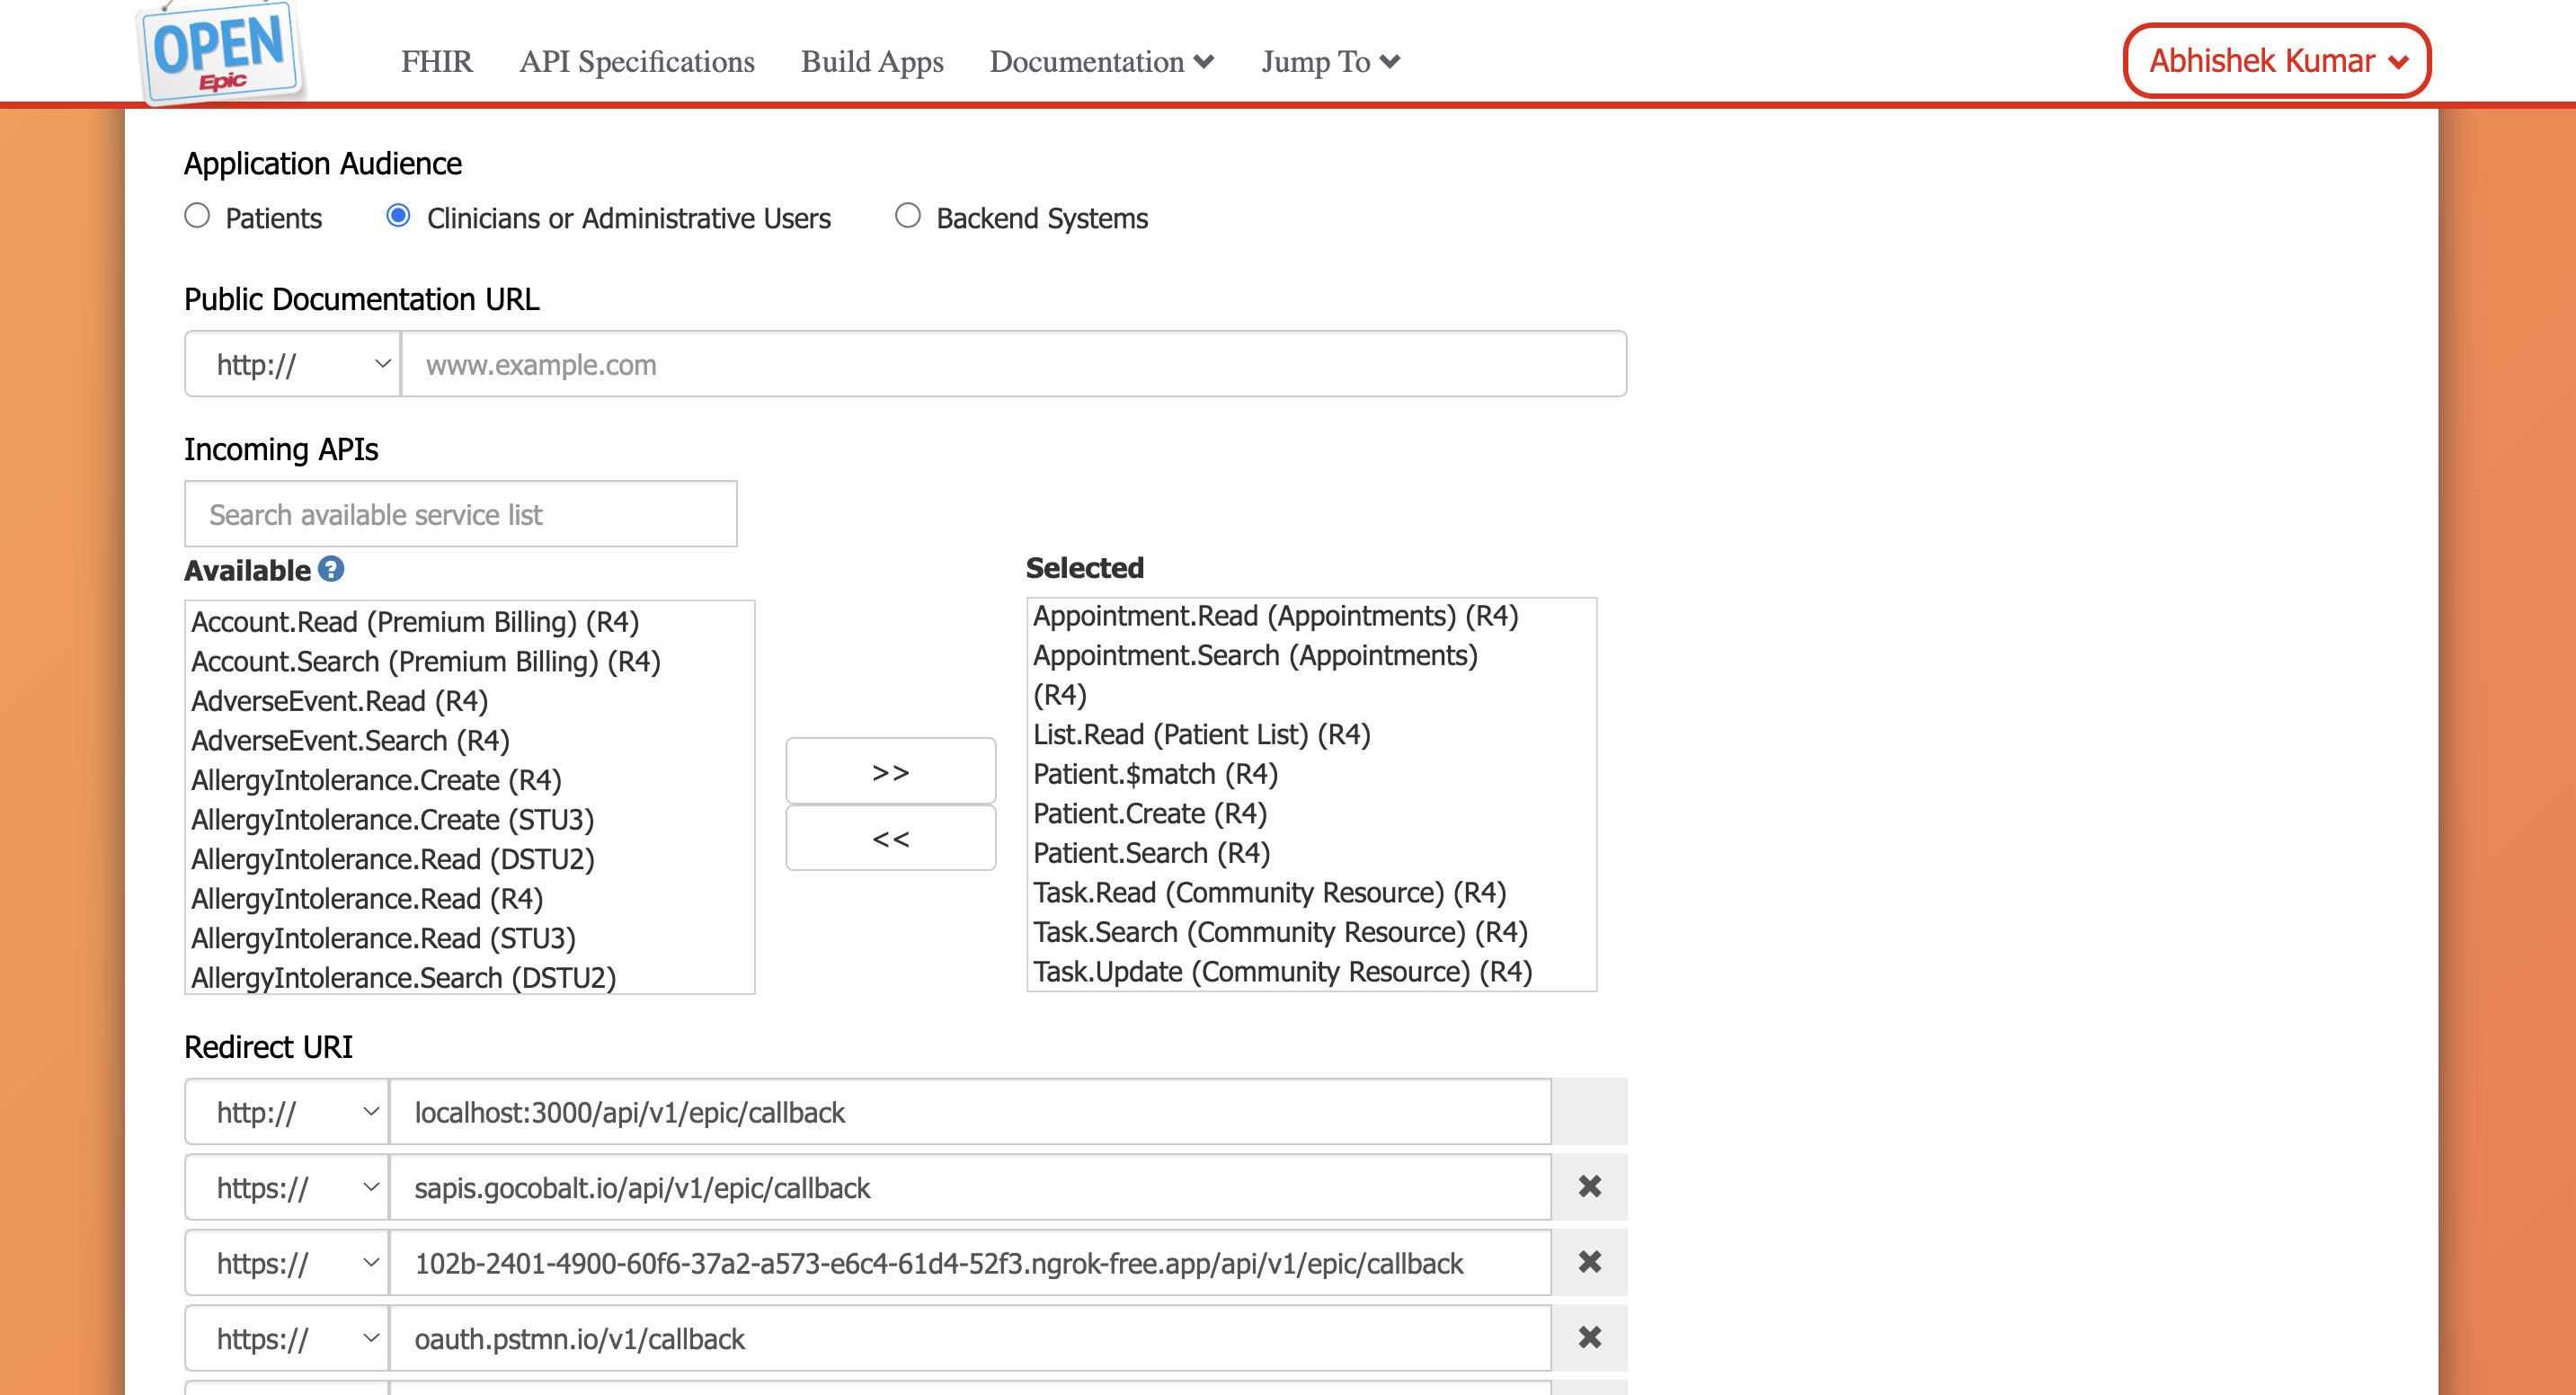Choose Backend Systems as application audience
The width and height of the screenshot is (2576, 1395).
coord(907,214)
